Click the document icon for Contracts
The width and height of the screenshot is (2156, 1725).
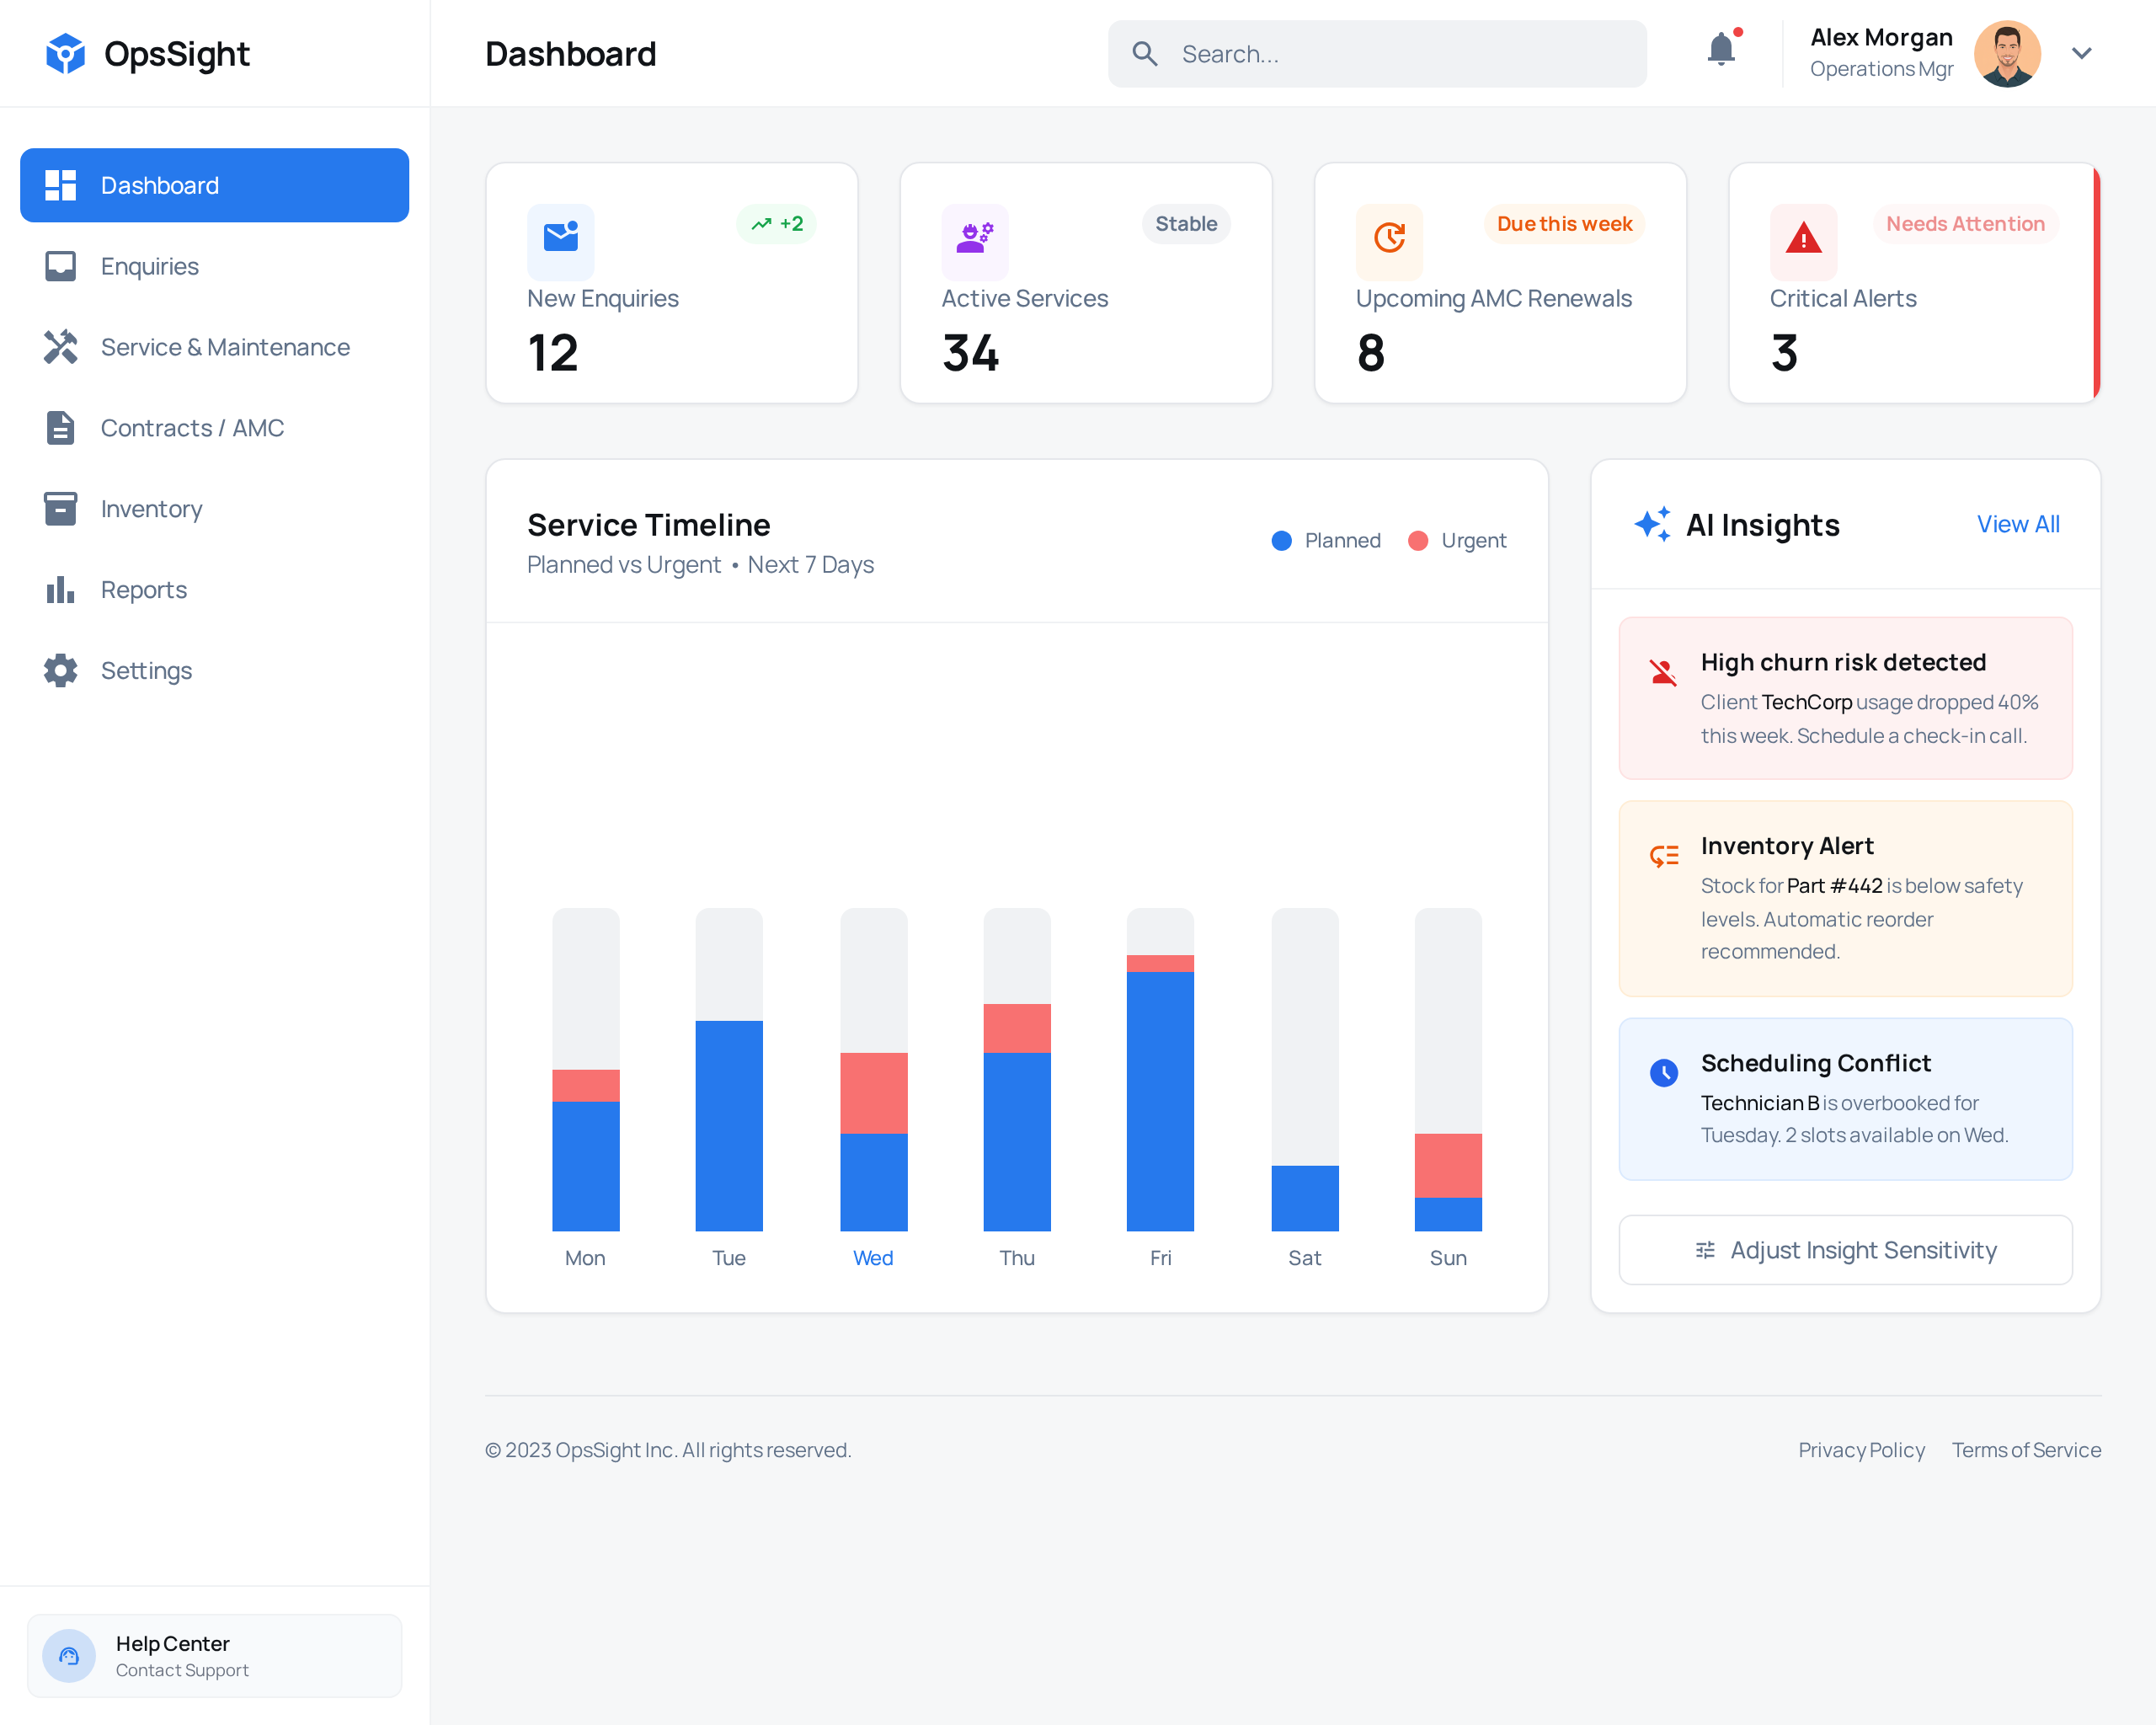61,428
